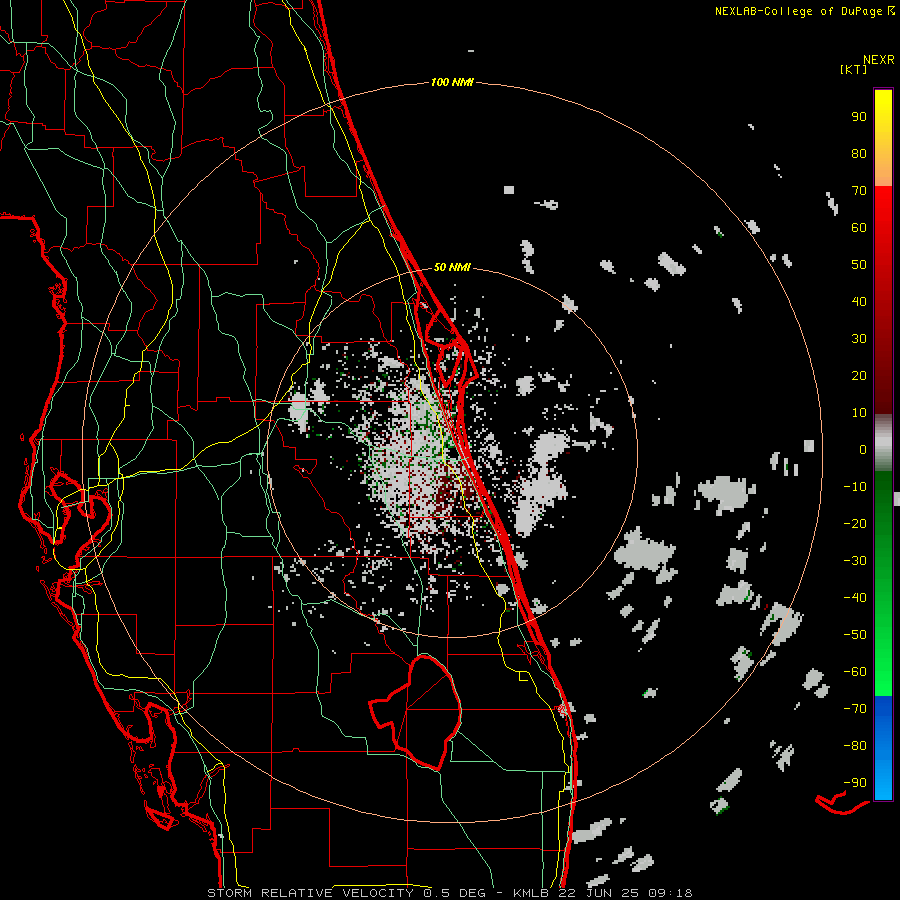Click the -60 knot scale label

855,672
